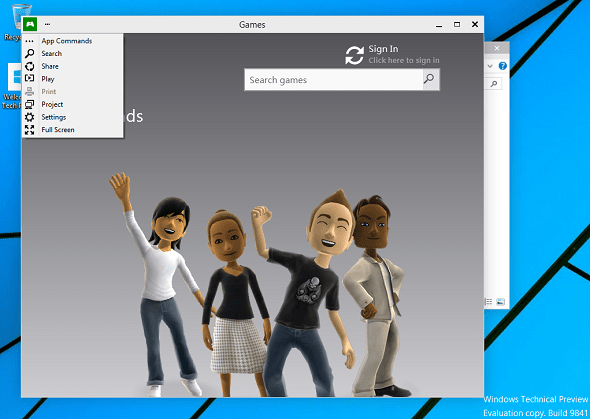Click the App Commands ellipsis icon

click(x=30, y=41)
